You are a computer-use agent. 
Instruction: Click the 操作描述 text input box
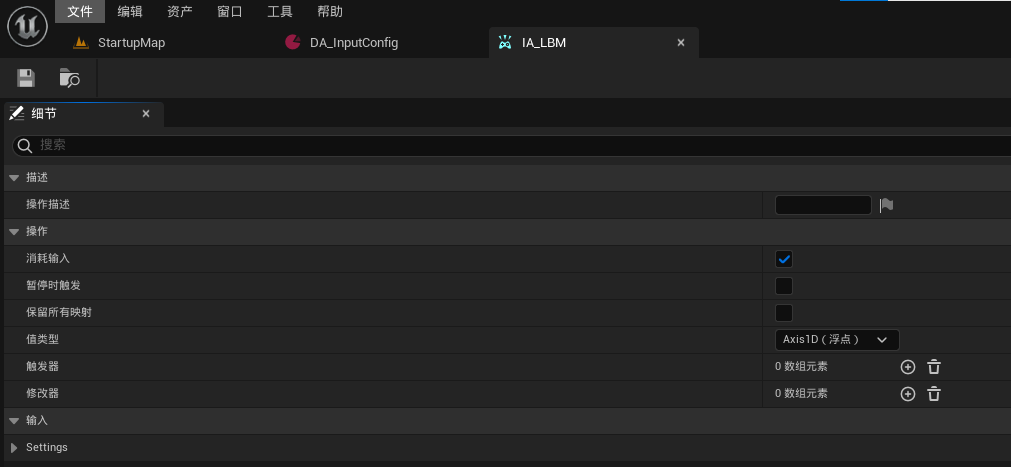823,205
